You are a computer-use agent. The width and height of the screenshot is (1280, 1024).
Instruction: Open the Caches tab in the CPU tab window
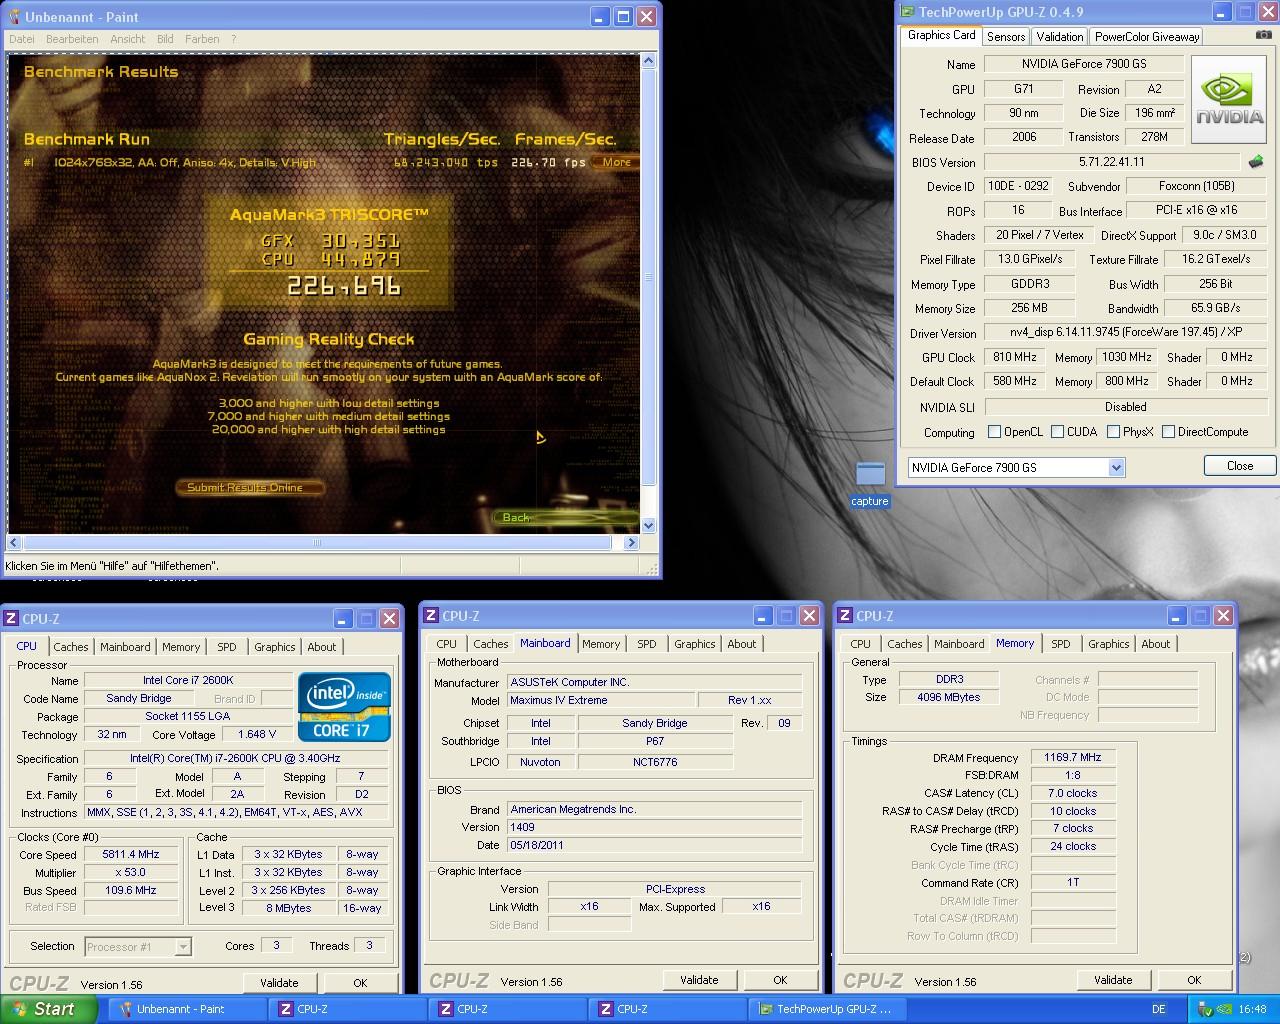pos(71,647)
